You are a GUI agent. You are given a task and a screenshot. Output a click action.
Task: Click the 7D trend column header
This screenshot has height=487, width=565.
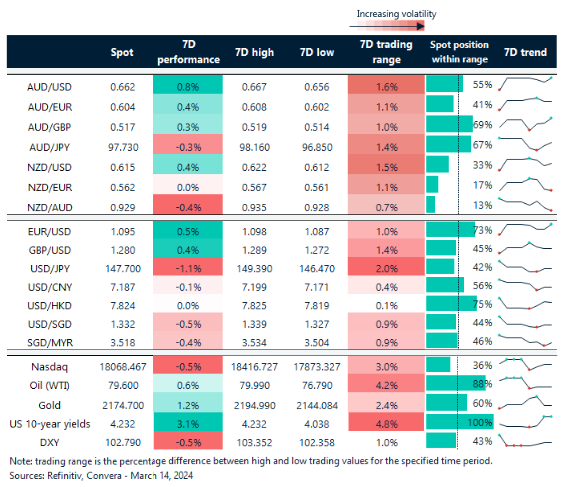point(525,52)
